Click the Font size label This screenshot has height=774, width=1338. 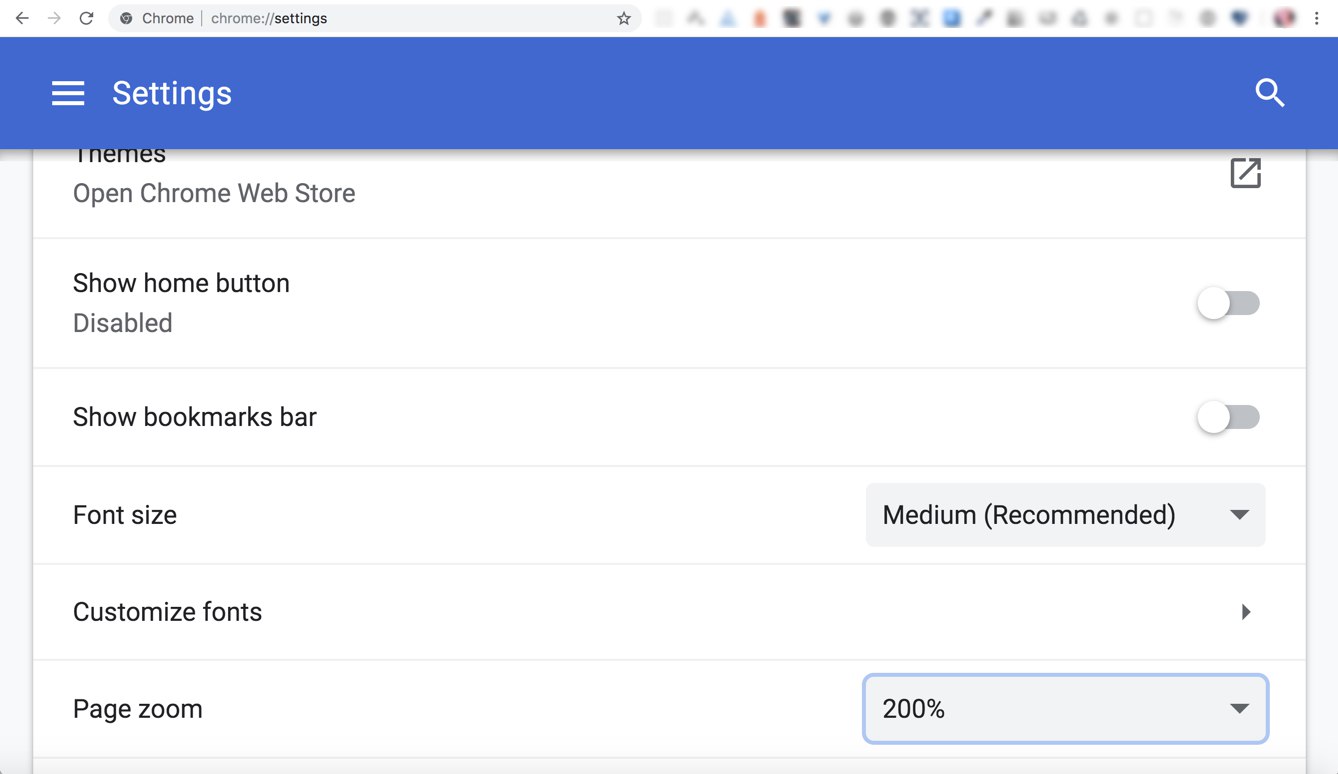click(x=125, y=515)
